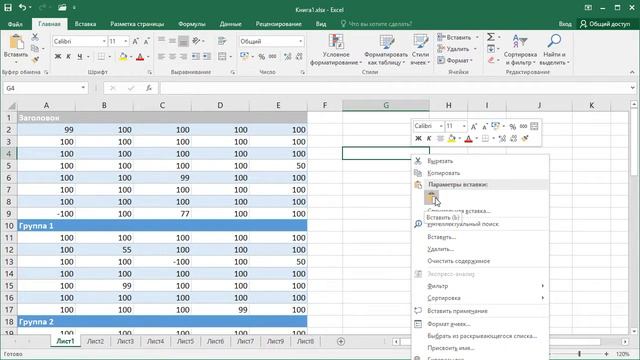Viewport: 640px width, 360px height.
Task: Open the Name Box dropdown arrow next to G4
Action: (x=83, y=88)
